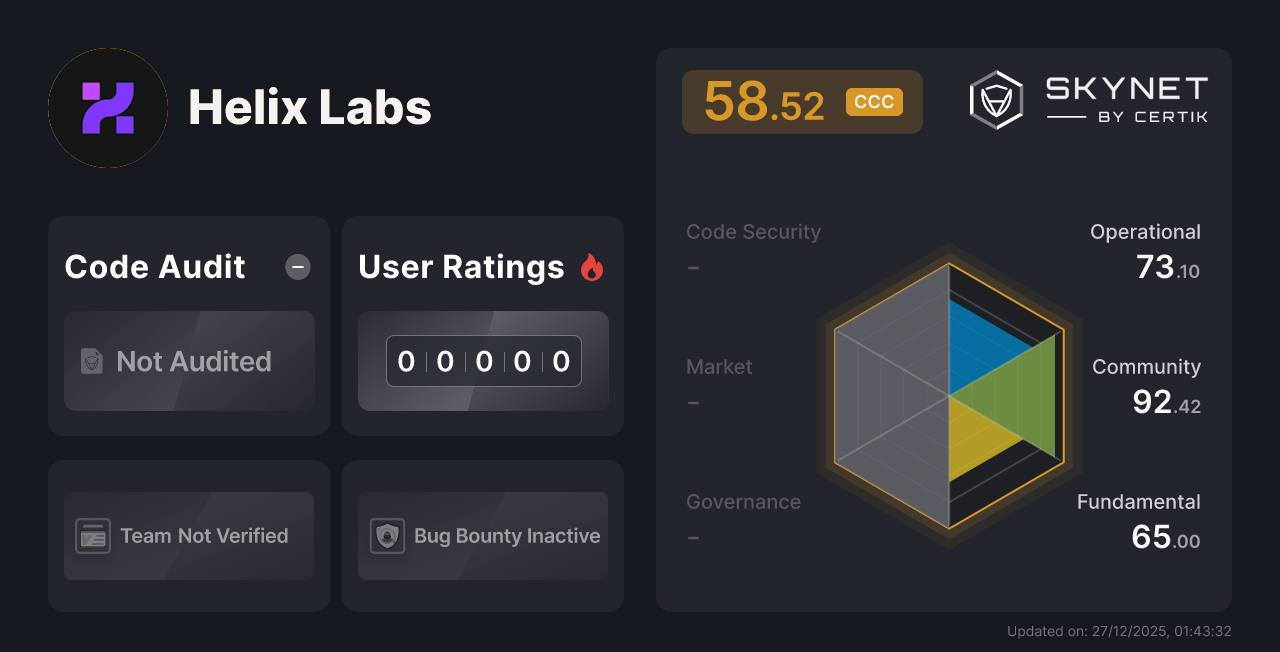Open the overall 58.52 score details
Screen dimensions: 1280x652
[764, 101]
